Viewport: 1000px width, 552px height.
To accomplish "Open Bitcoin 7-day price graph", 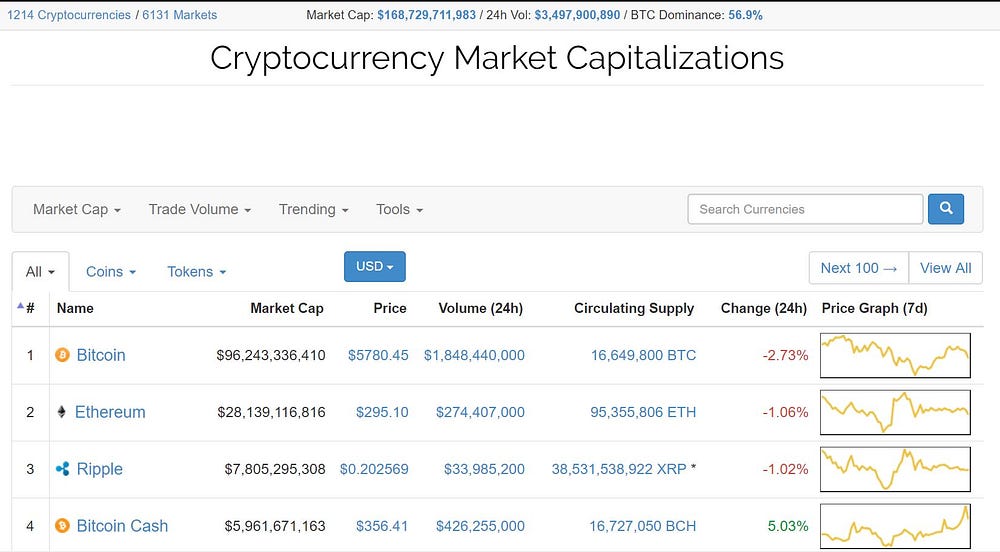I will coord(895,355).
